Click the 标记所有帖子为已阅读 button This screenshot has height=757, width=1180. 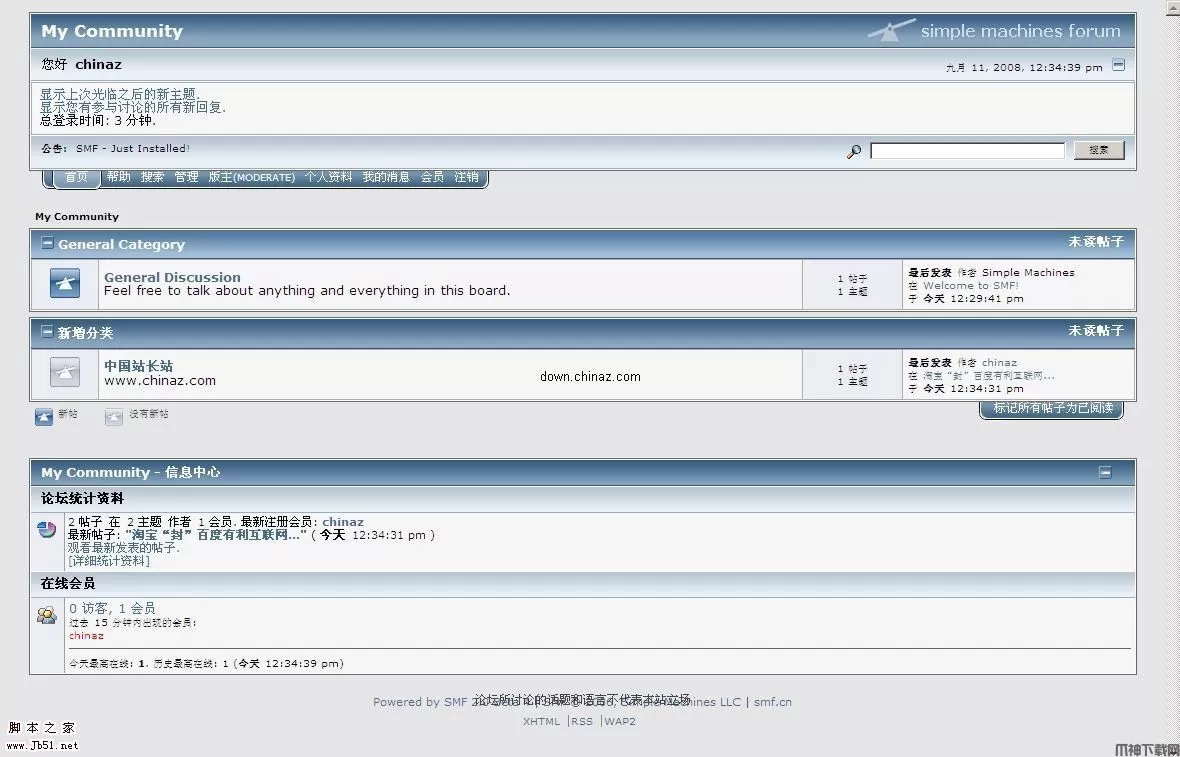[1051, 409]
